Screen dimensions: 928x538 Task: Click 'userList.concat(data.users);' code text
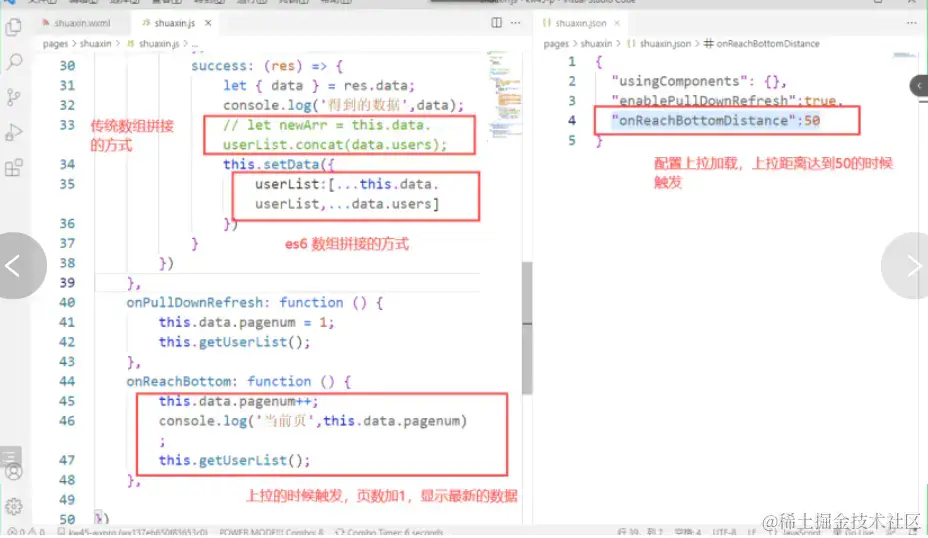[335, 144]
